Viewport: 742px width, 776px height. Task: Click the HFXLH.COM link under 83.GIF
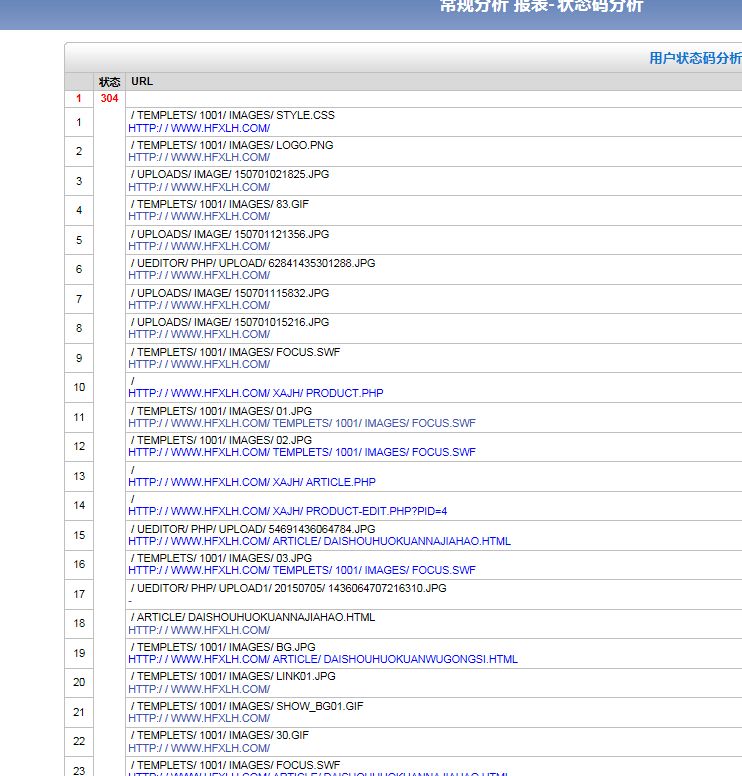click(x=199, y=216)
